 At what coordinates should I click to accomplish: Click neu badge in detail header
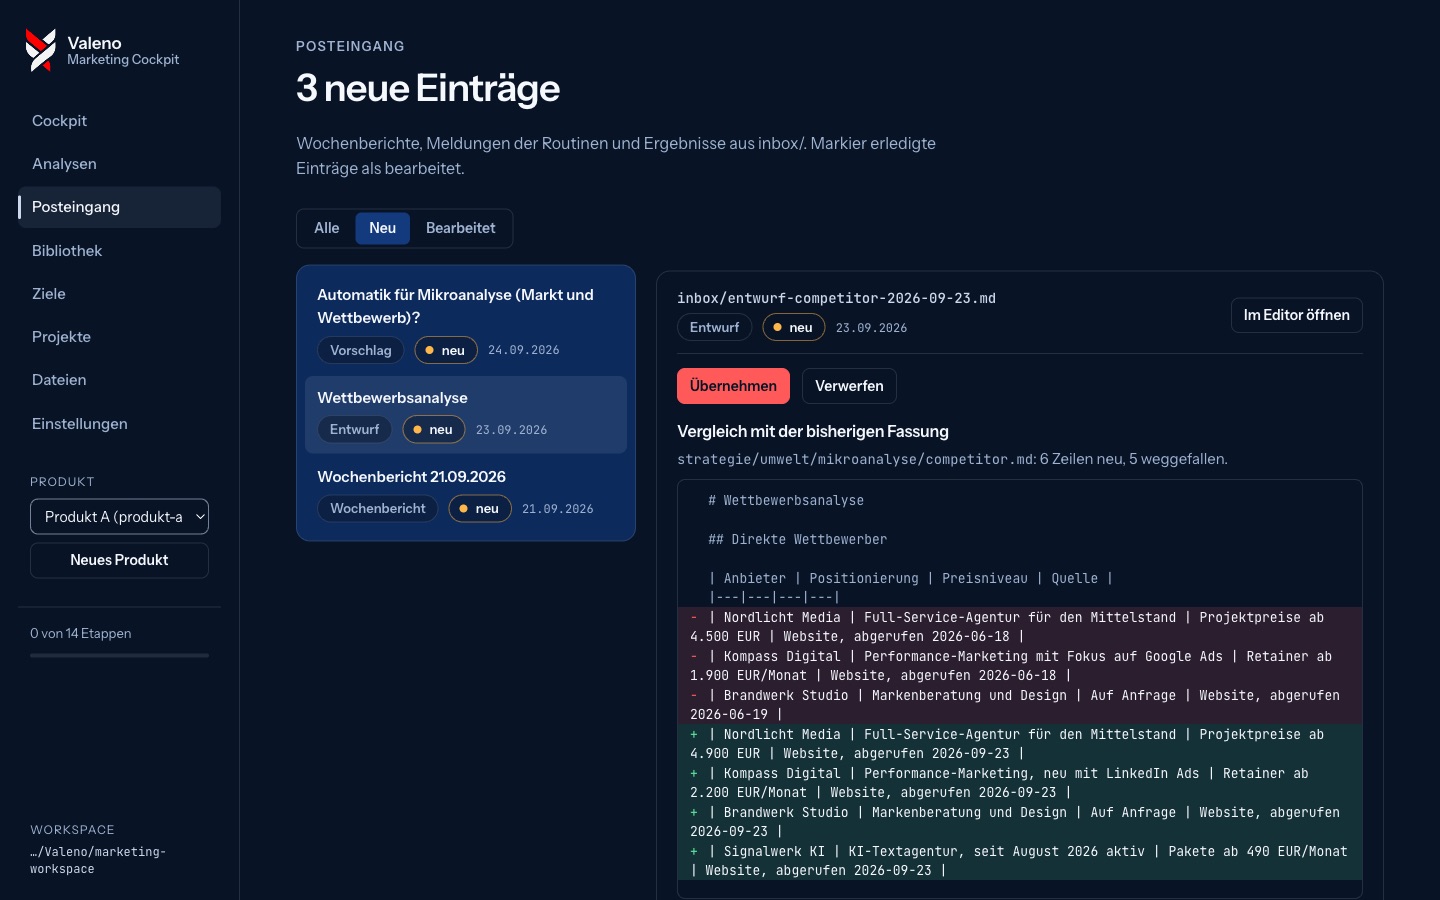pos(794,327)
